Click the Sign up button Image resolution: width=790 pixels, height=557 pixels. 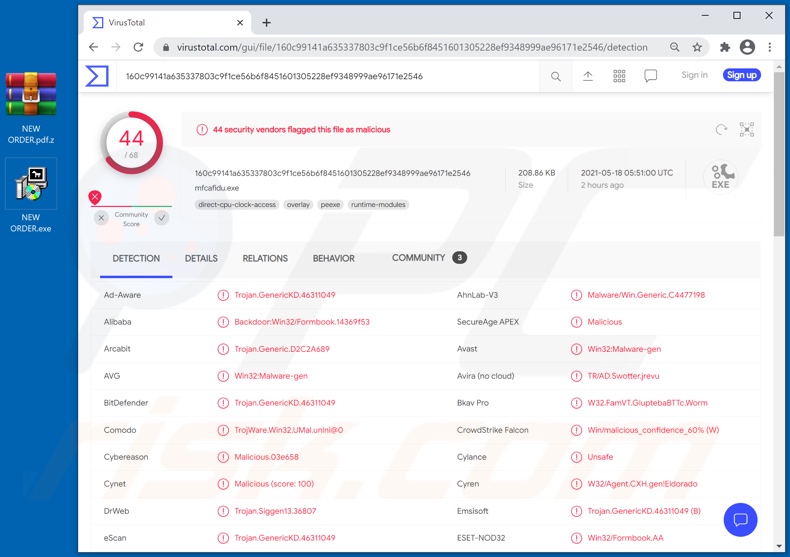tap(742, 75)
